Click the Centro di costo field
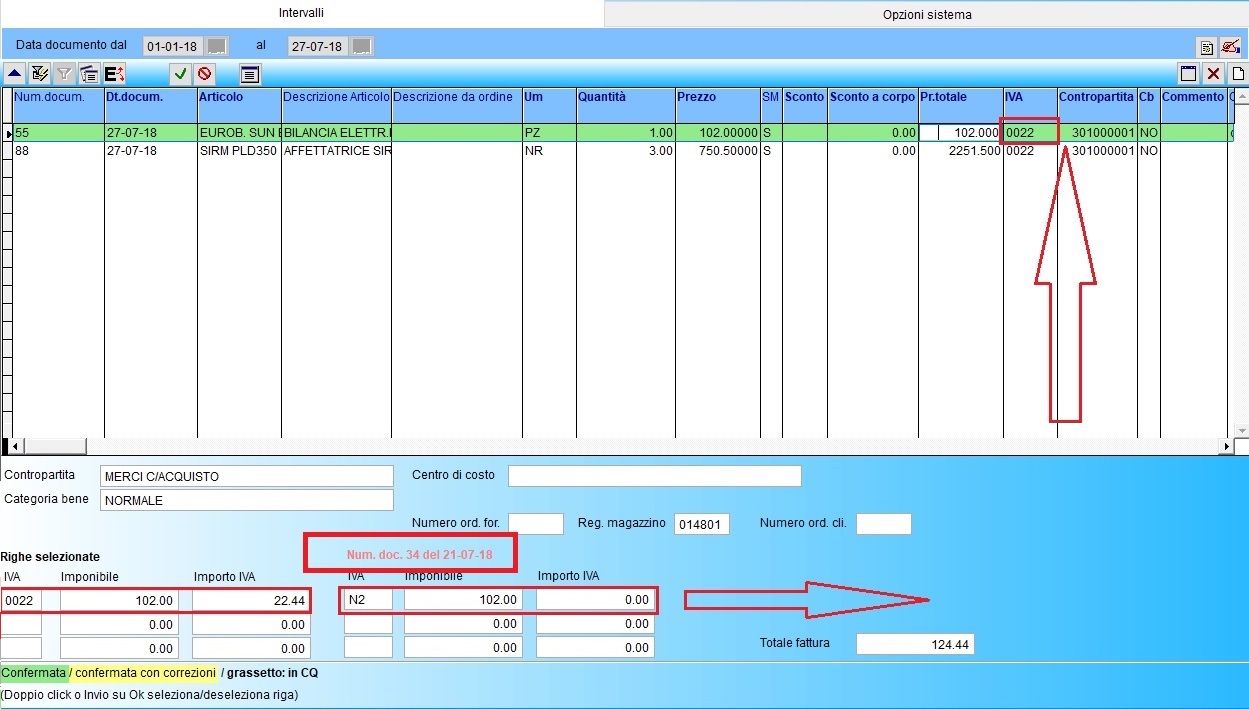This screenshot has height=709, width=1249. 654,476
